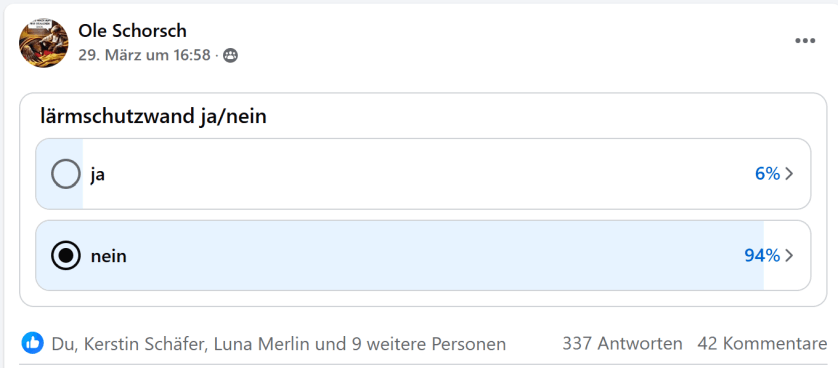
Task: Open the 42 Kommentare section
Action: tap(762, 343)
